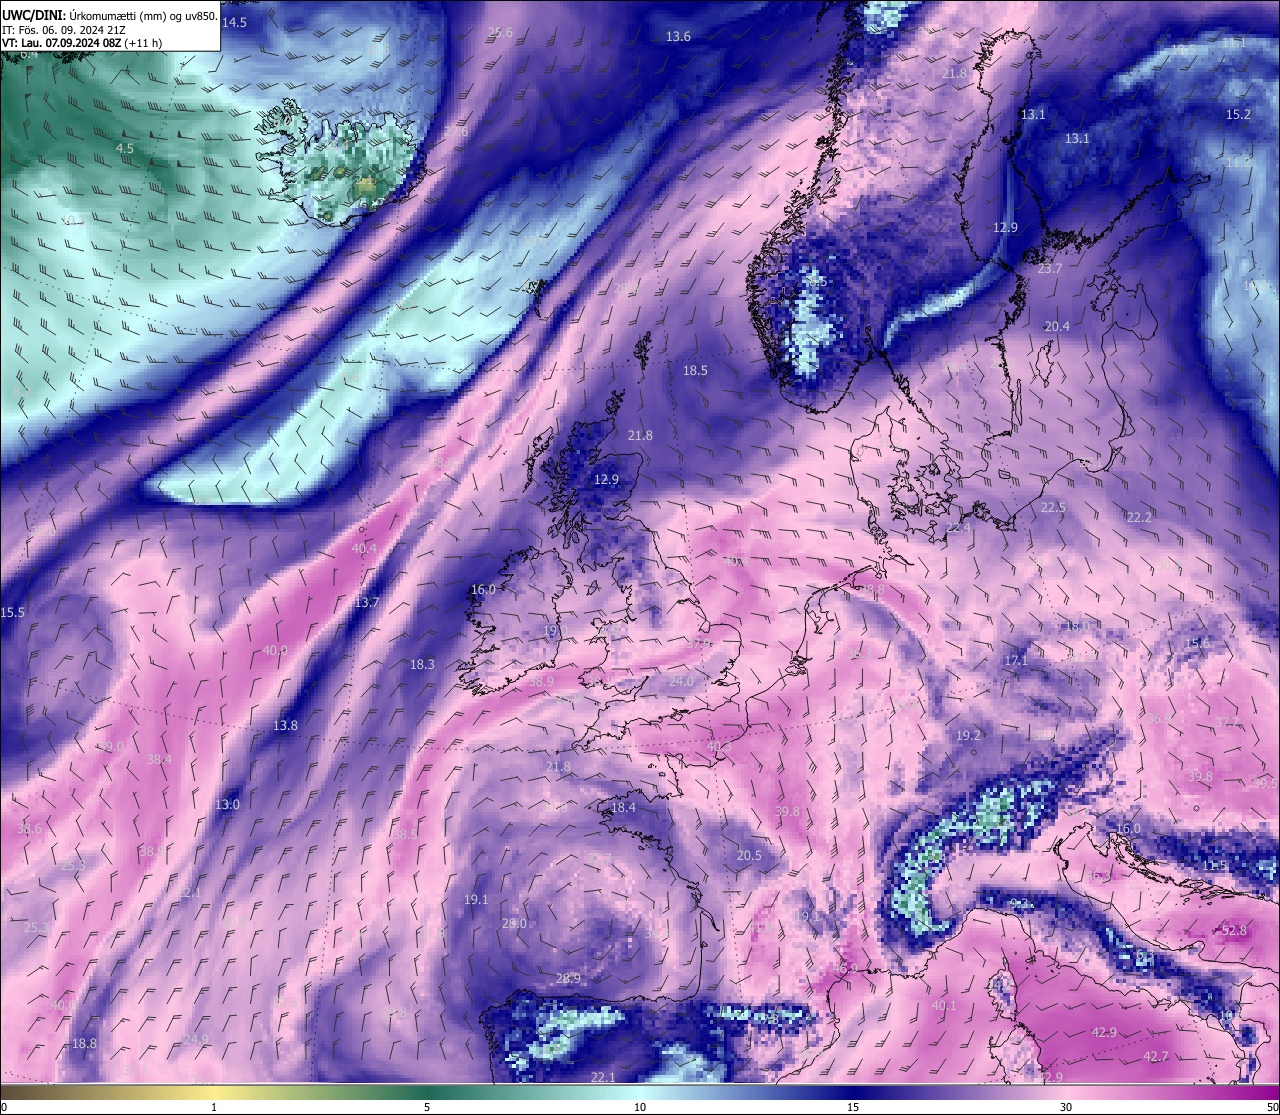Select the '42.7' map value

tap(1156, 1056)
